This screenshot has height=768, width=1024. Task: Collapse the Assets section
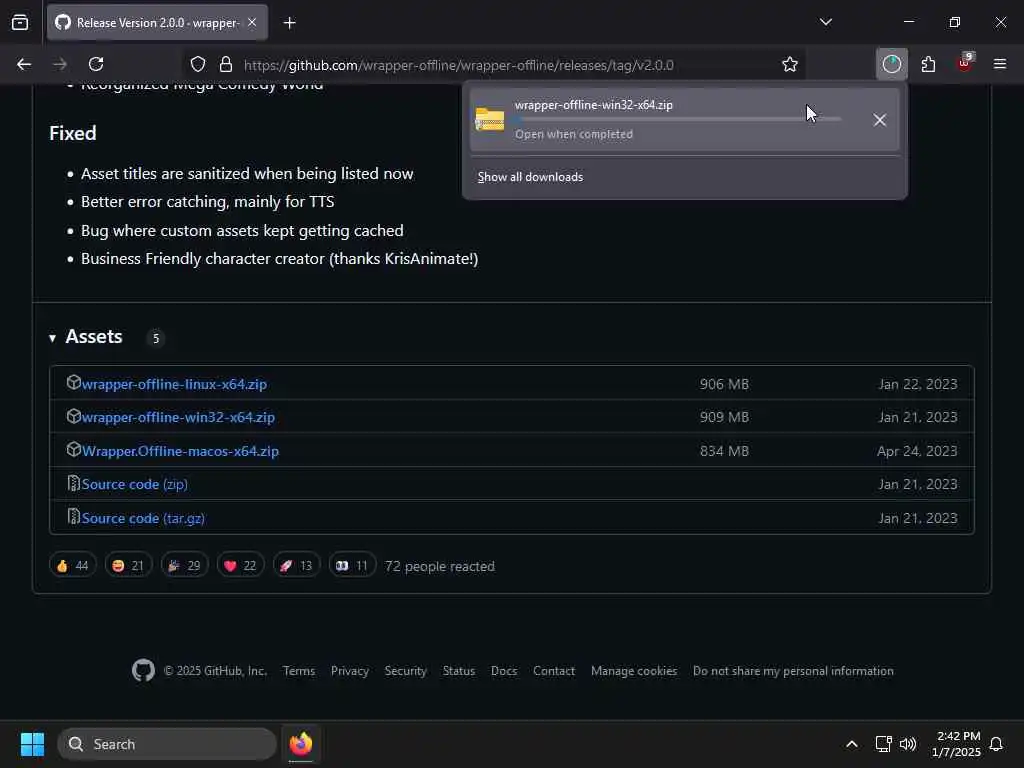click(86, 337)
